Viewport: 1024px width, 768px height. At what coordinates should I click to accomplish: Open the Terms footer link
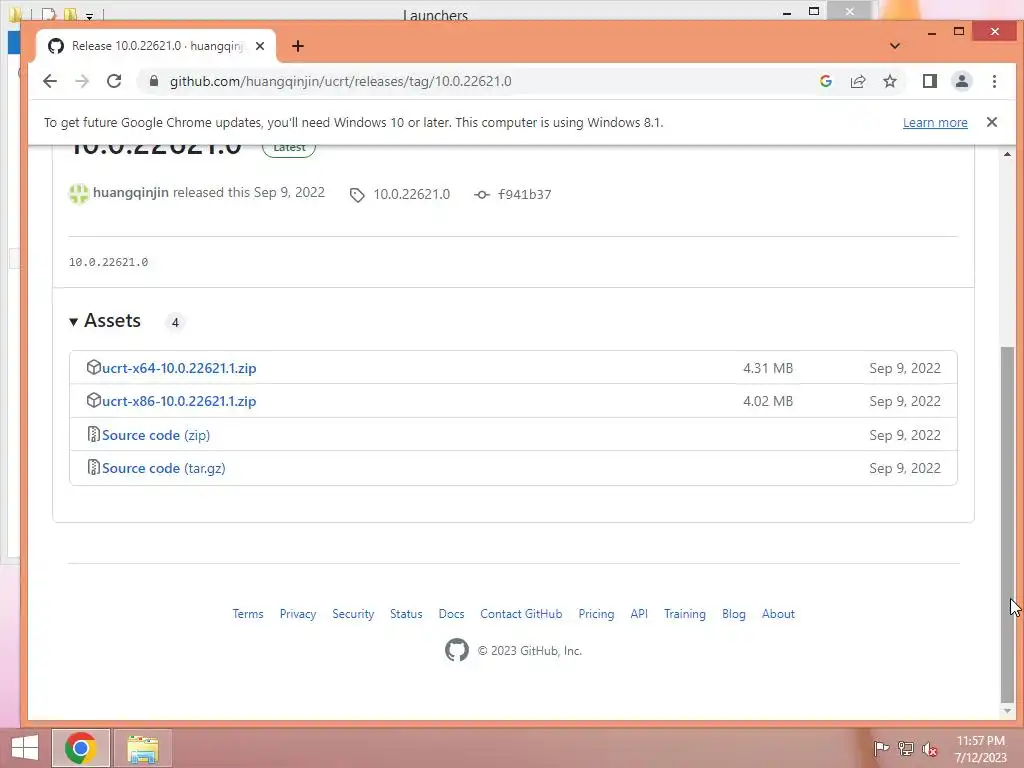coord(248,614)
